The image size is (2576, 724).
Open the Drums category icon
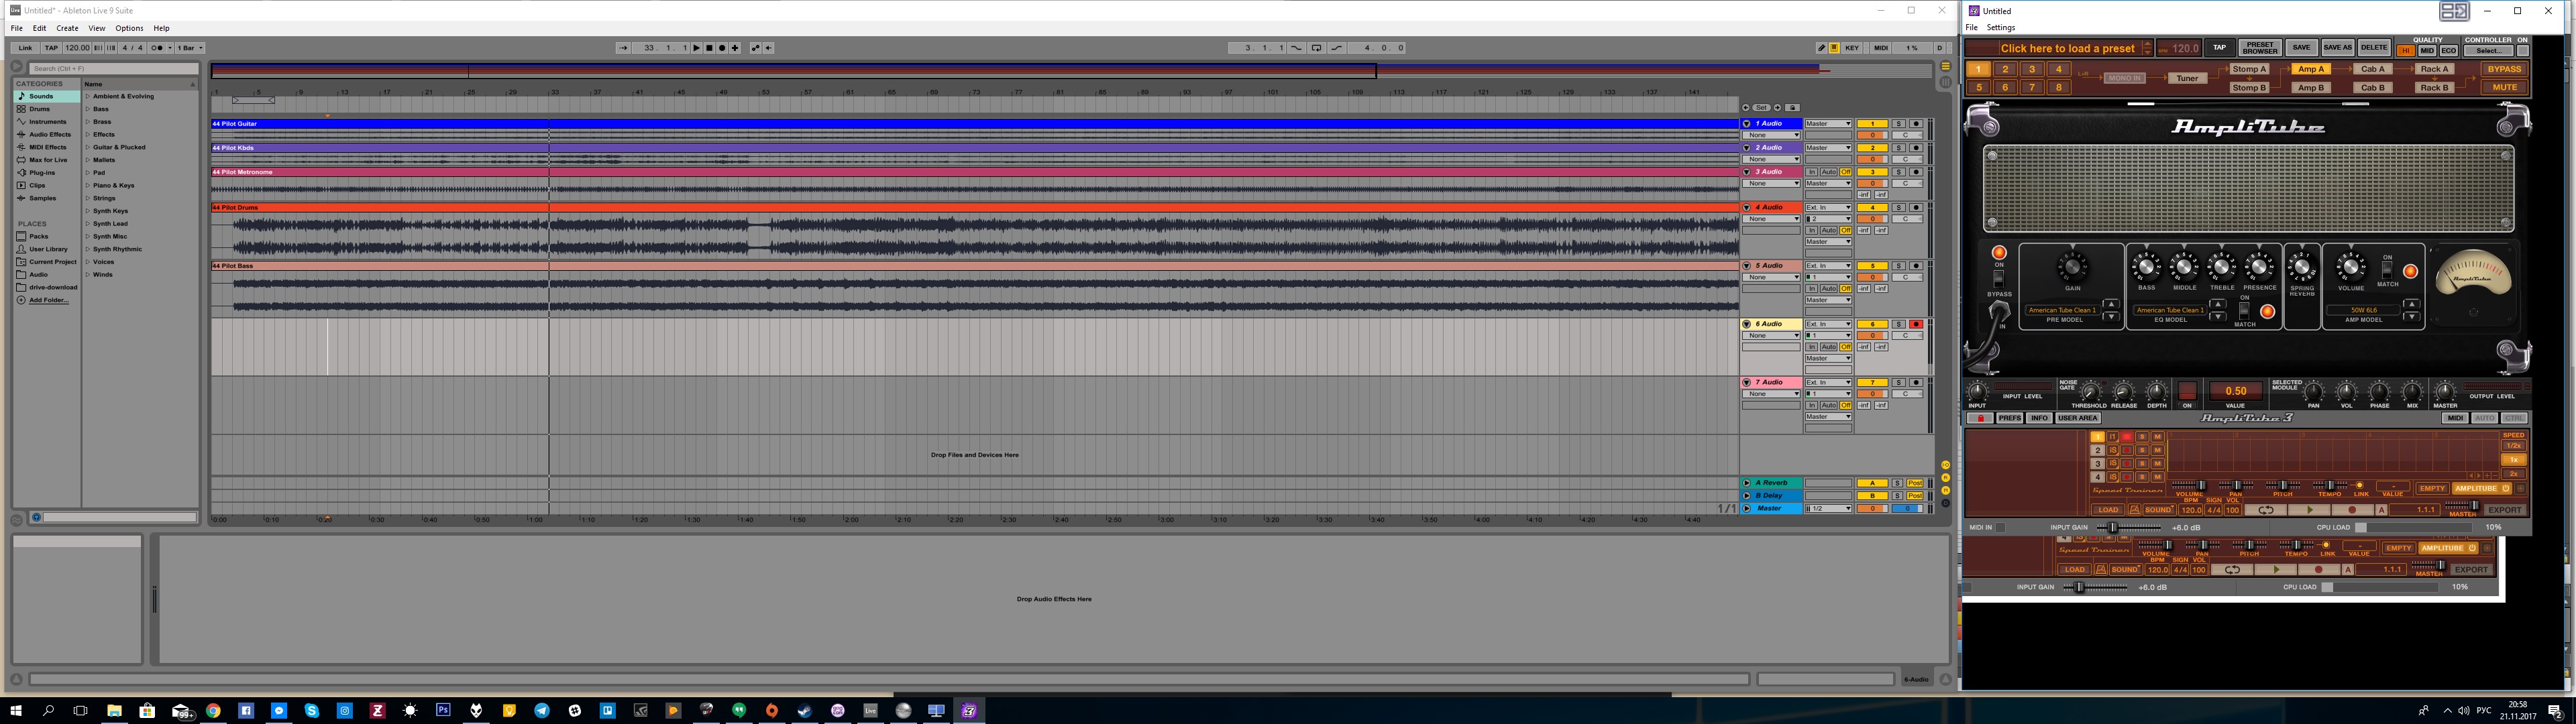tap(21, 109)
